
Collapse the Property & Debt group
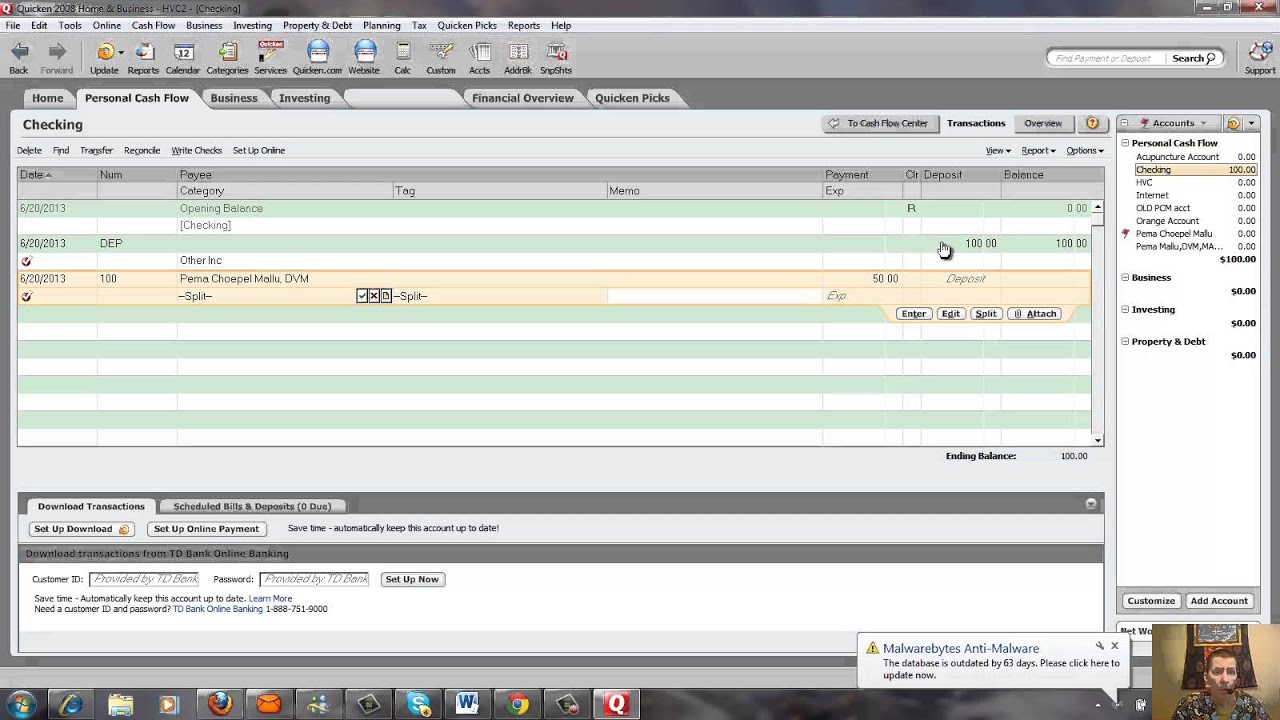point(1125,341)
